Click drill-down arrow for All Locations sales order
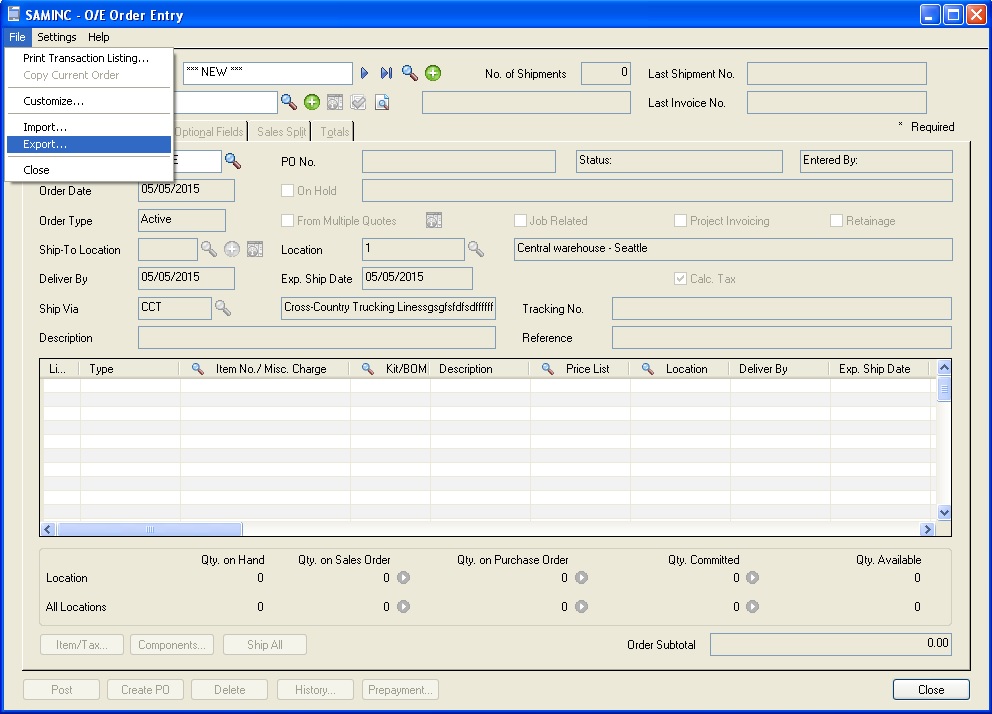Screen dimensions: 992x714 403,607
